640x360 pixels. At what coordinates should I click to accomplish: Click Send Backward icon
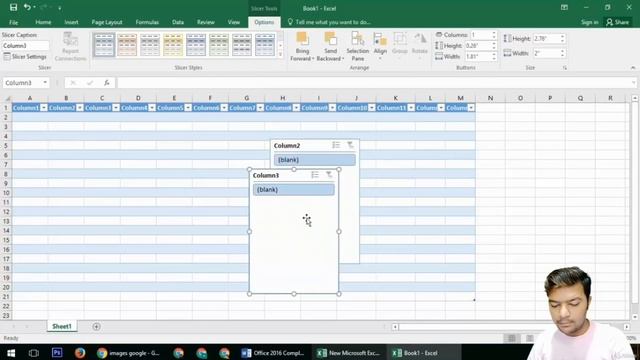[x=330, y=38]
